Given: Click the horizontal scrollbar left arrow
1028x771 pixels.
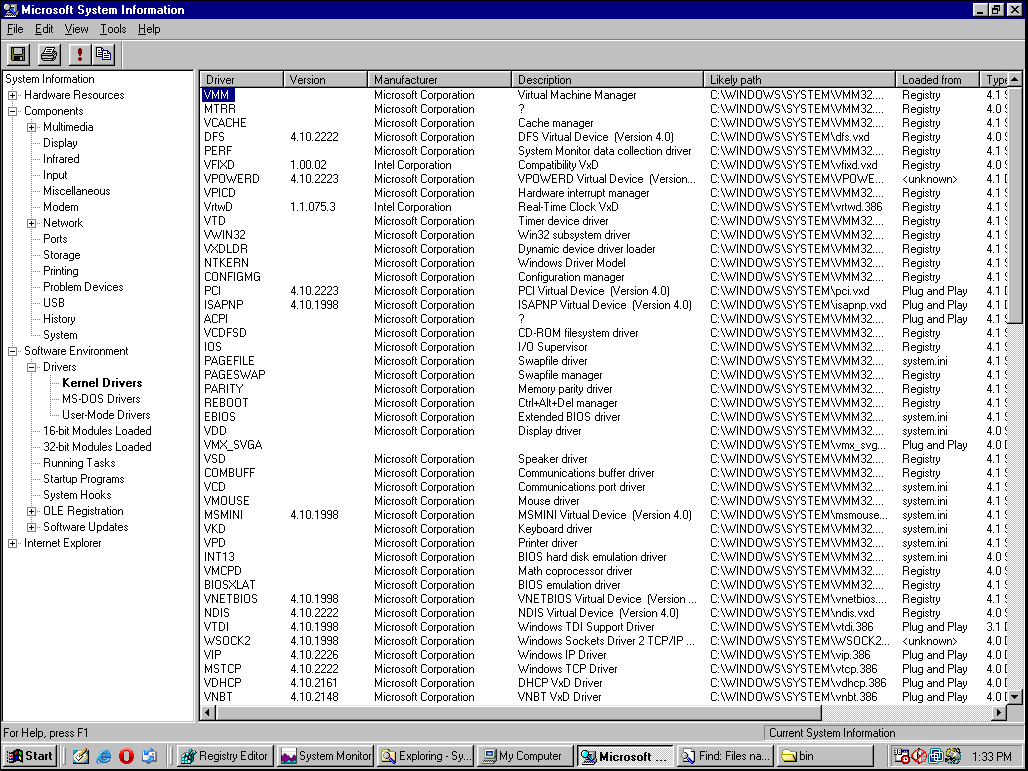Looking at the screenshot, I should point(208,712).
